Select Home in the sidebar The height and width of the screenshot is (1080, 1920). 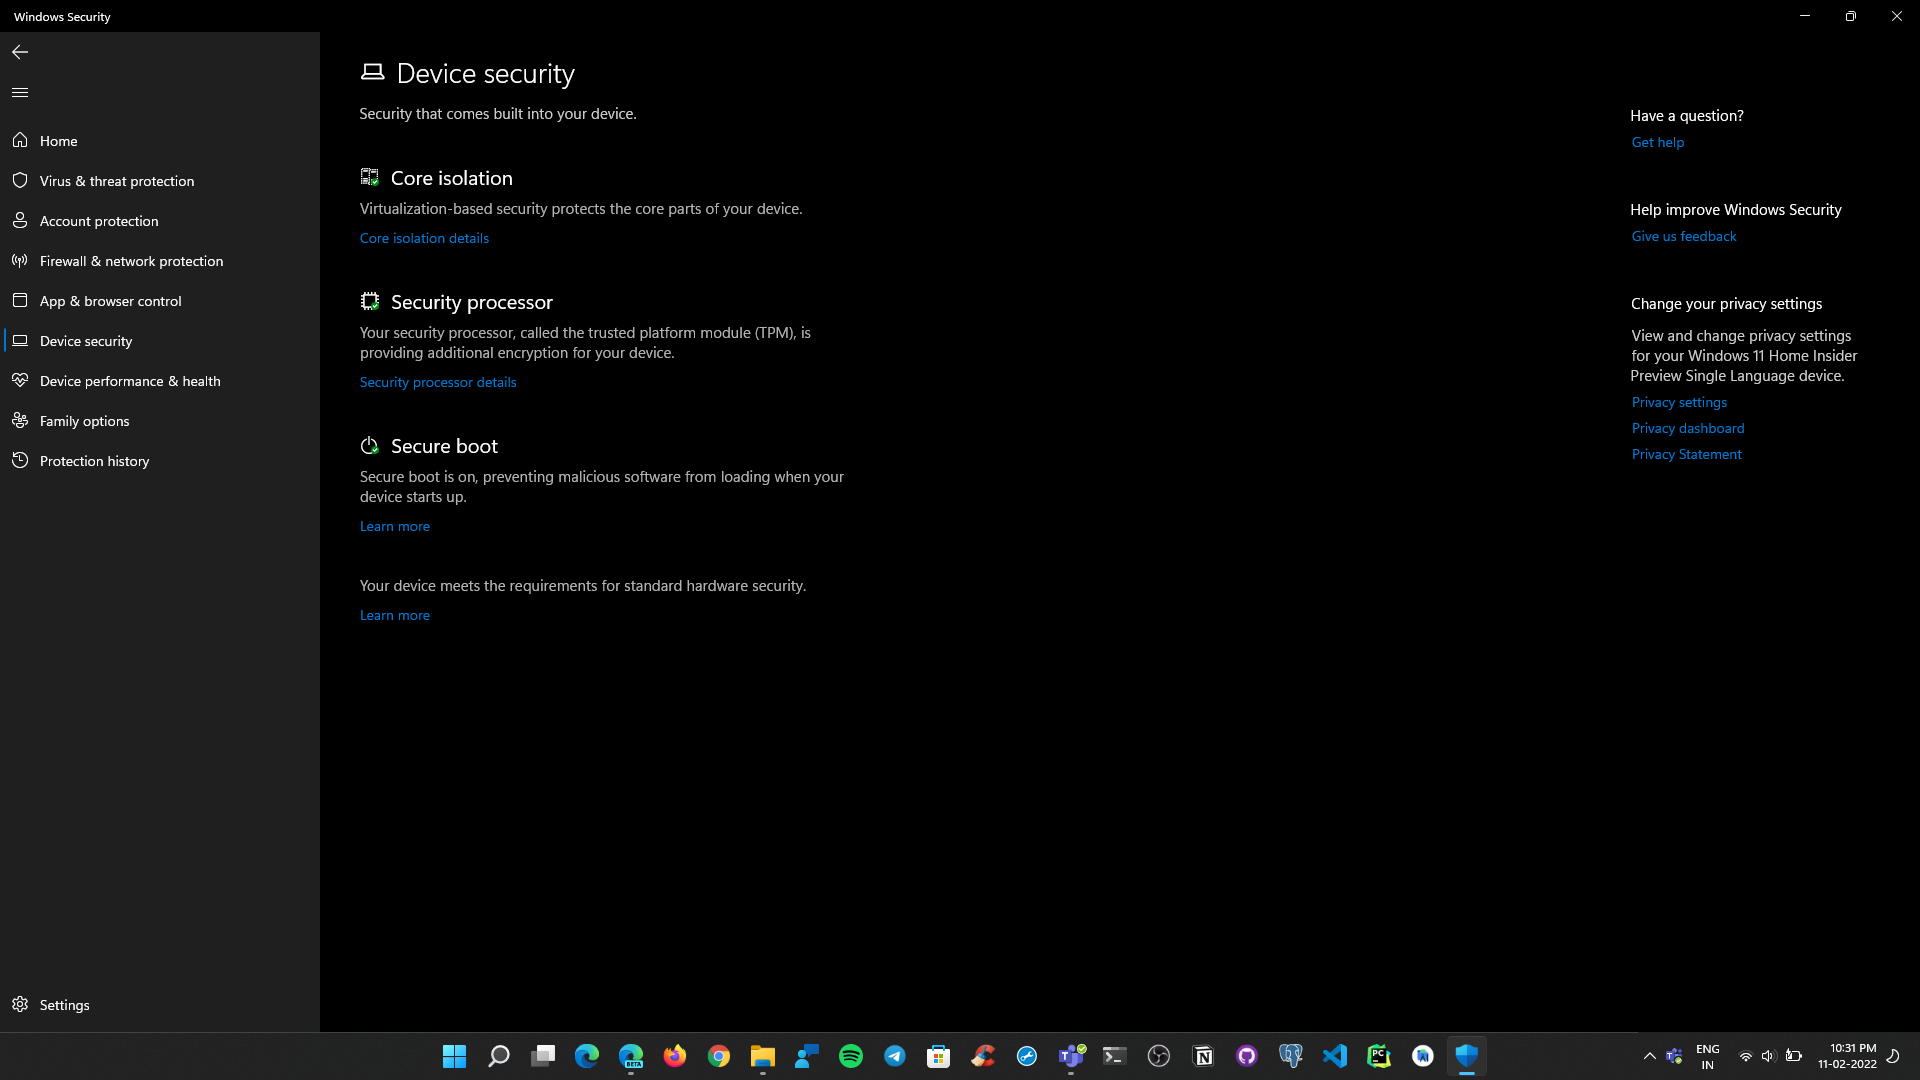click(x=58, y=140)
